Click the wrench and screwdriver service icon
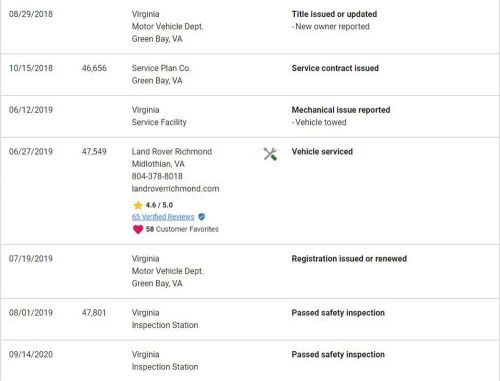This screenshot has width=500, height=381. [270, 154]
